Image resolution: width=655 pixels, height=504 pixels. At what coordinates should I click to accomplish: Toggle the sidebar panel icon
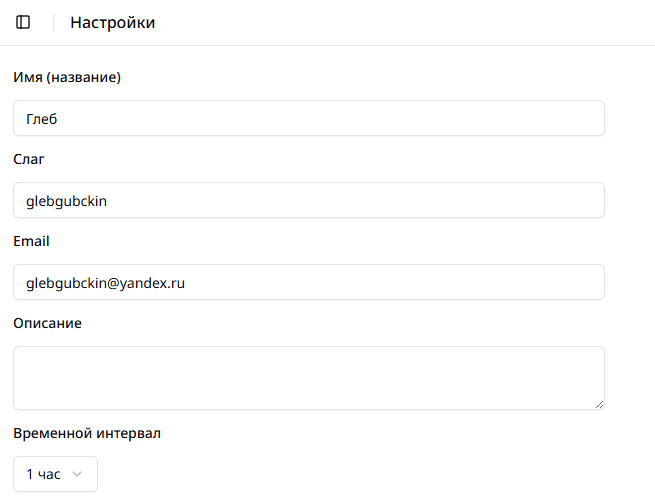23,22
